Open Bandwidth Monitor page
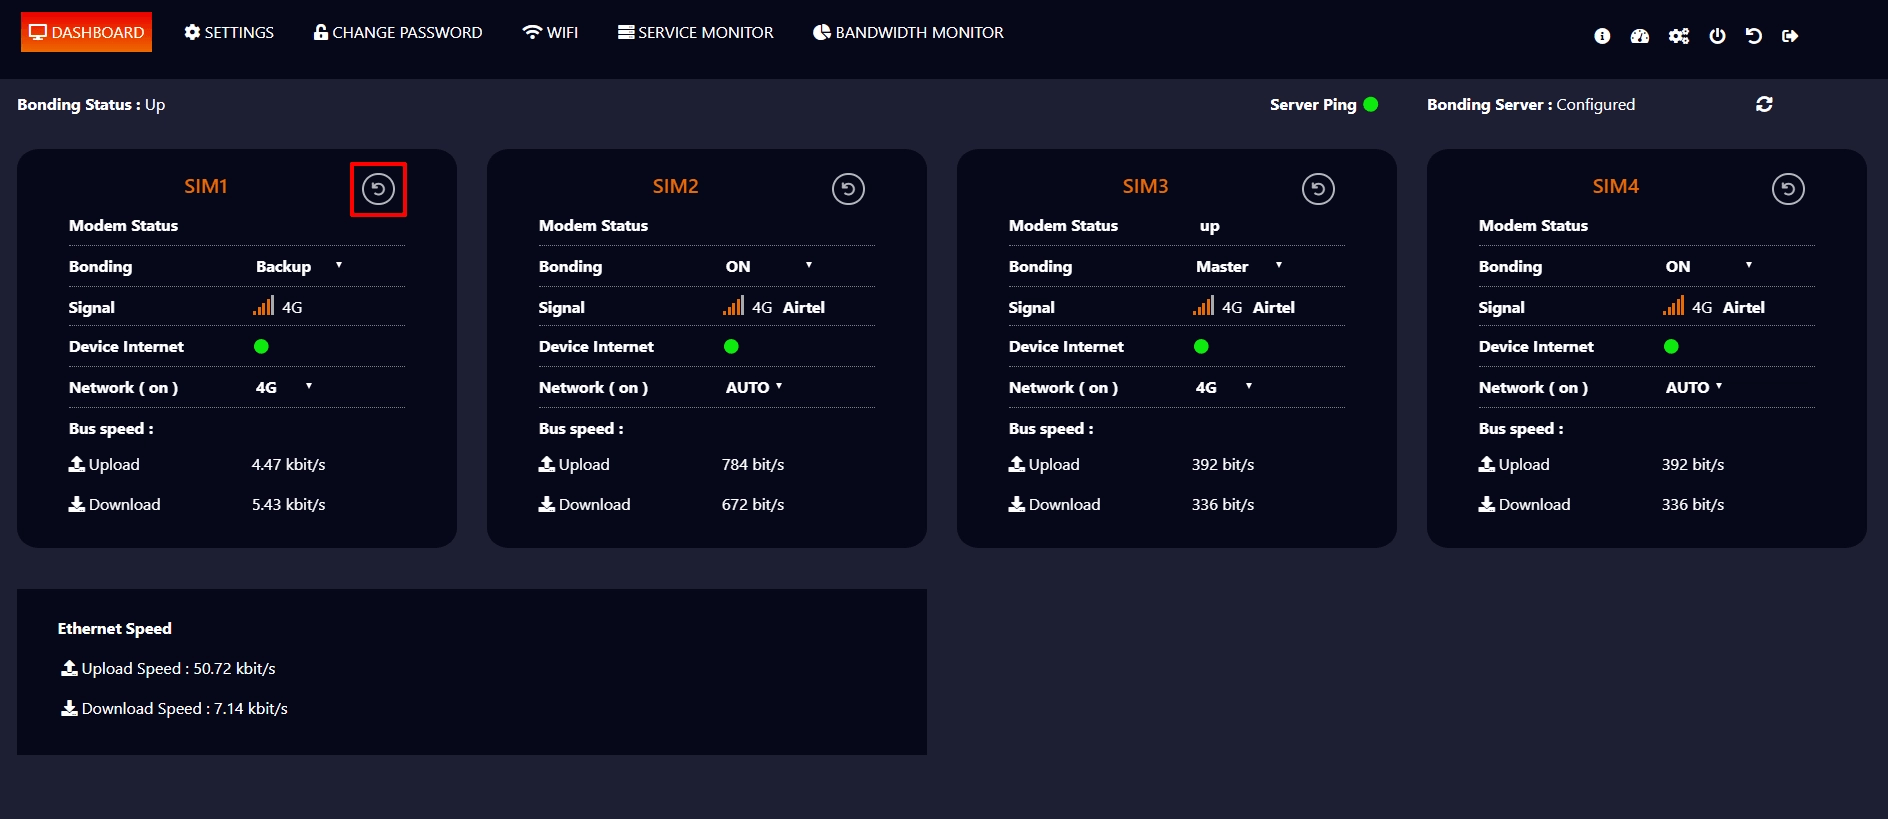Viewport: 1888px width, 819px height. point(908,32)
